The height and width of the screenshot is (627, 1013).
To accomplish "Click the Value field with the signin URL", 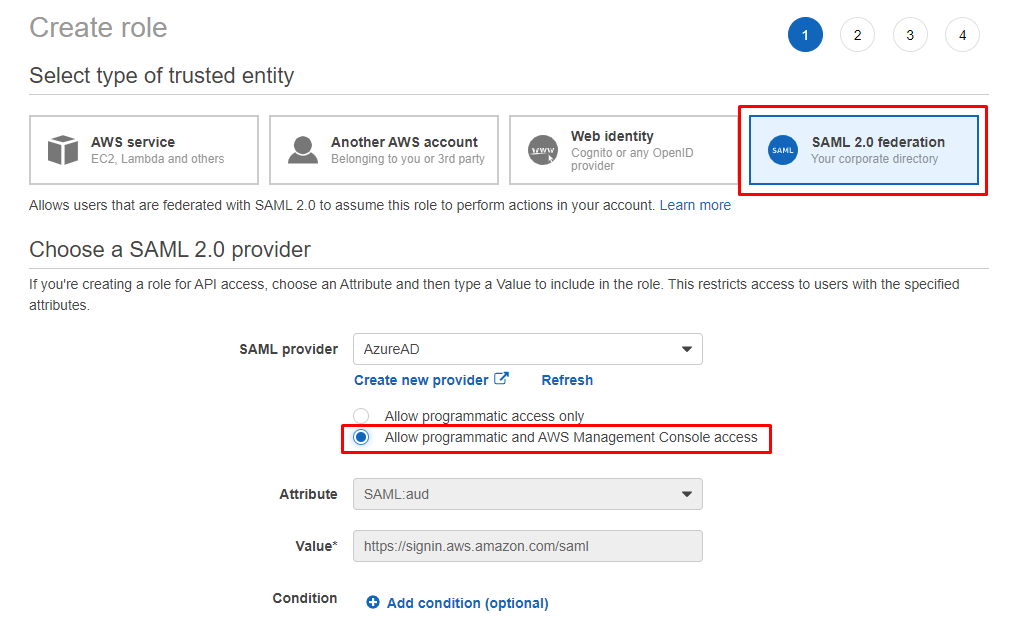I will point(527,546).
